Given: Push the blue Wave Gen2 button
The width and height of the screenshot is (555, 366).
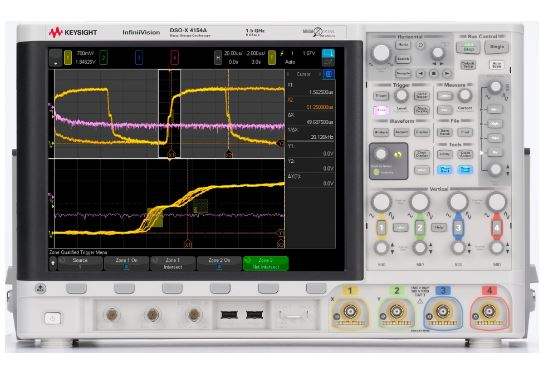Looking at the screenshot, I should [465, 170].
